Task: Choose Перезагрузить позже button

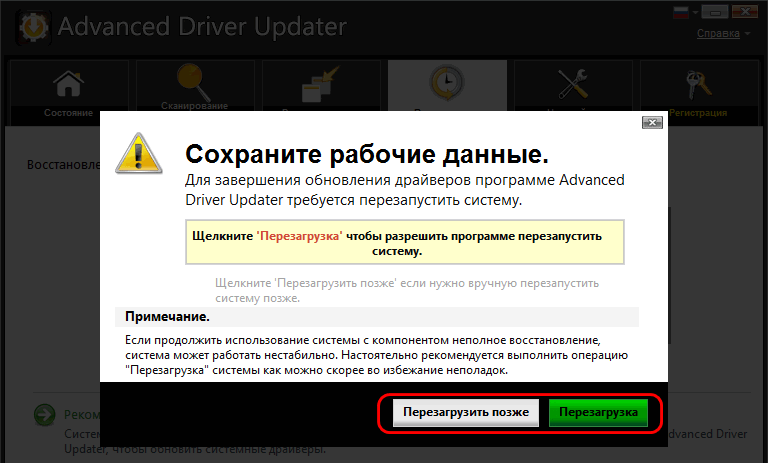Action: 466,413
